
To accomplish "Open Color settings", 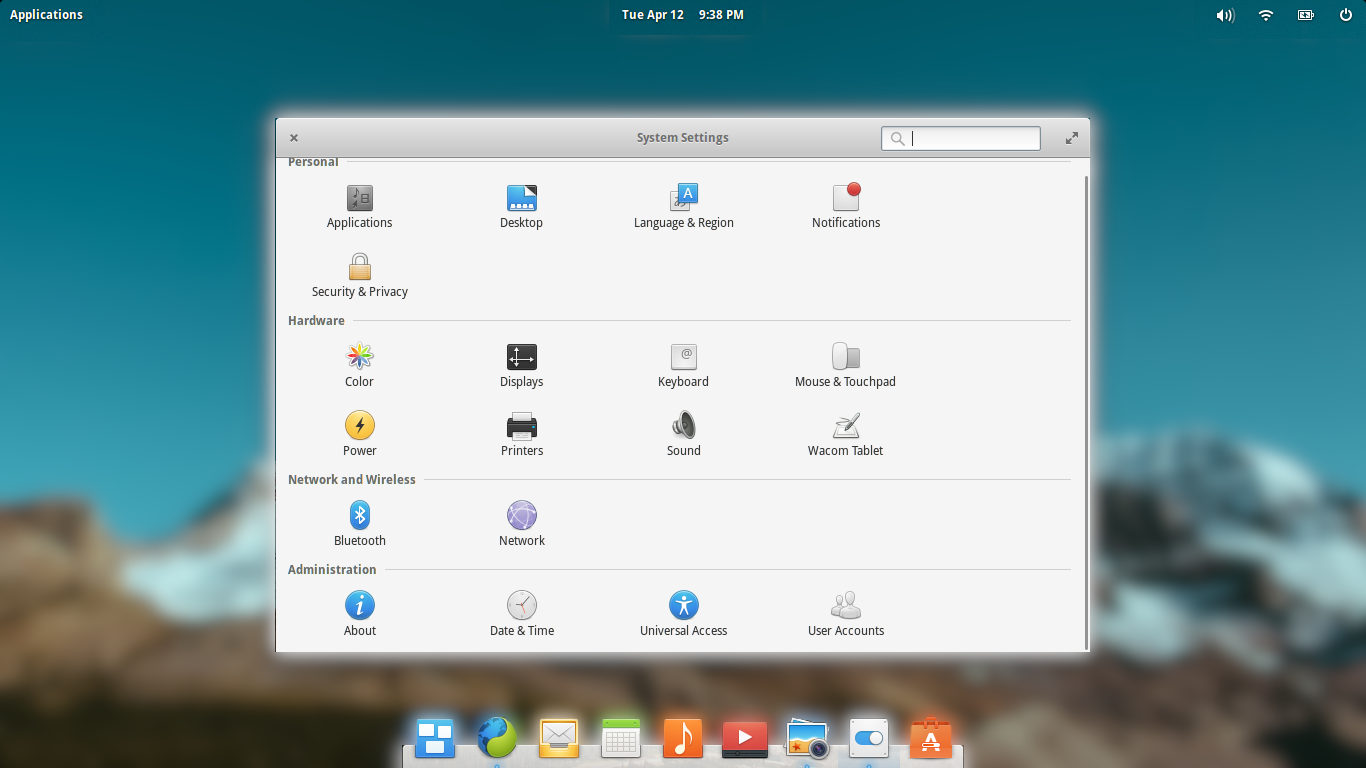I will pos(360,366).
